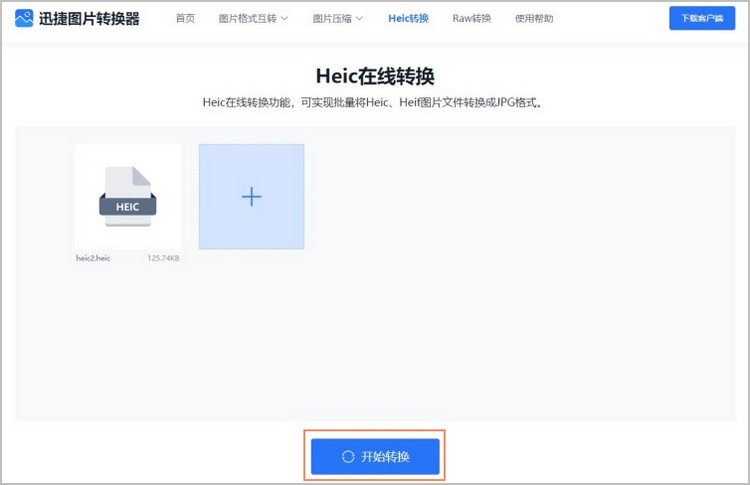
Task: Switch to the Heic转换 tab
Action: pyautogui.click(x=408, y=18)
